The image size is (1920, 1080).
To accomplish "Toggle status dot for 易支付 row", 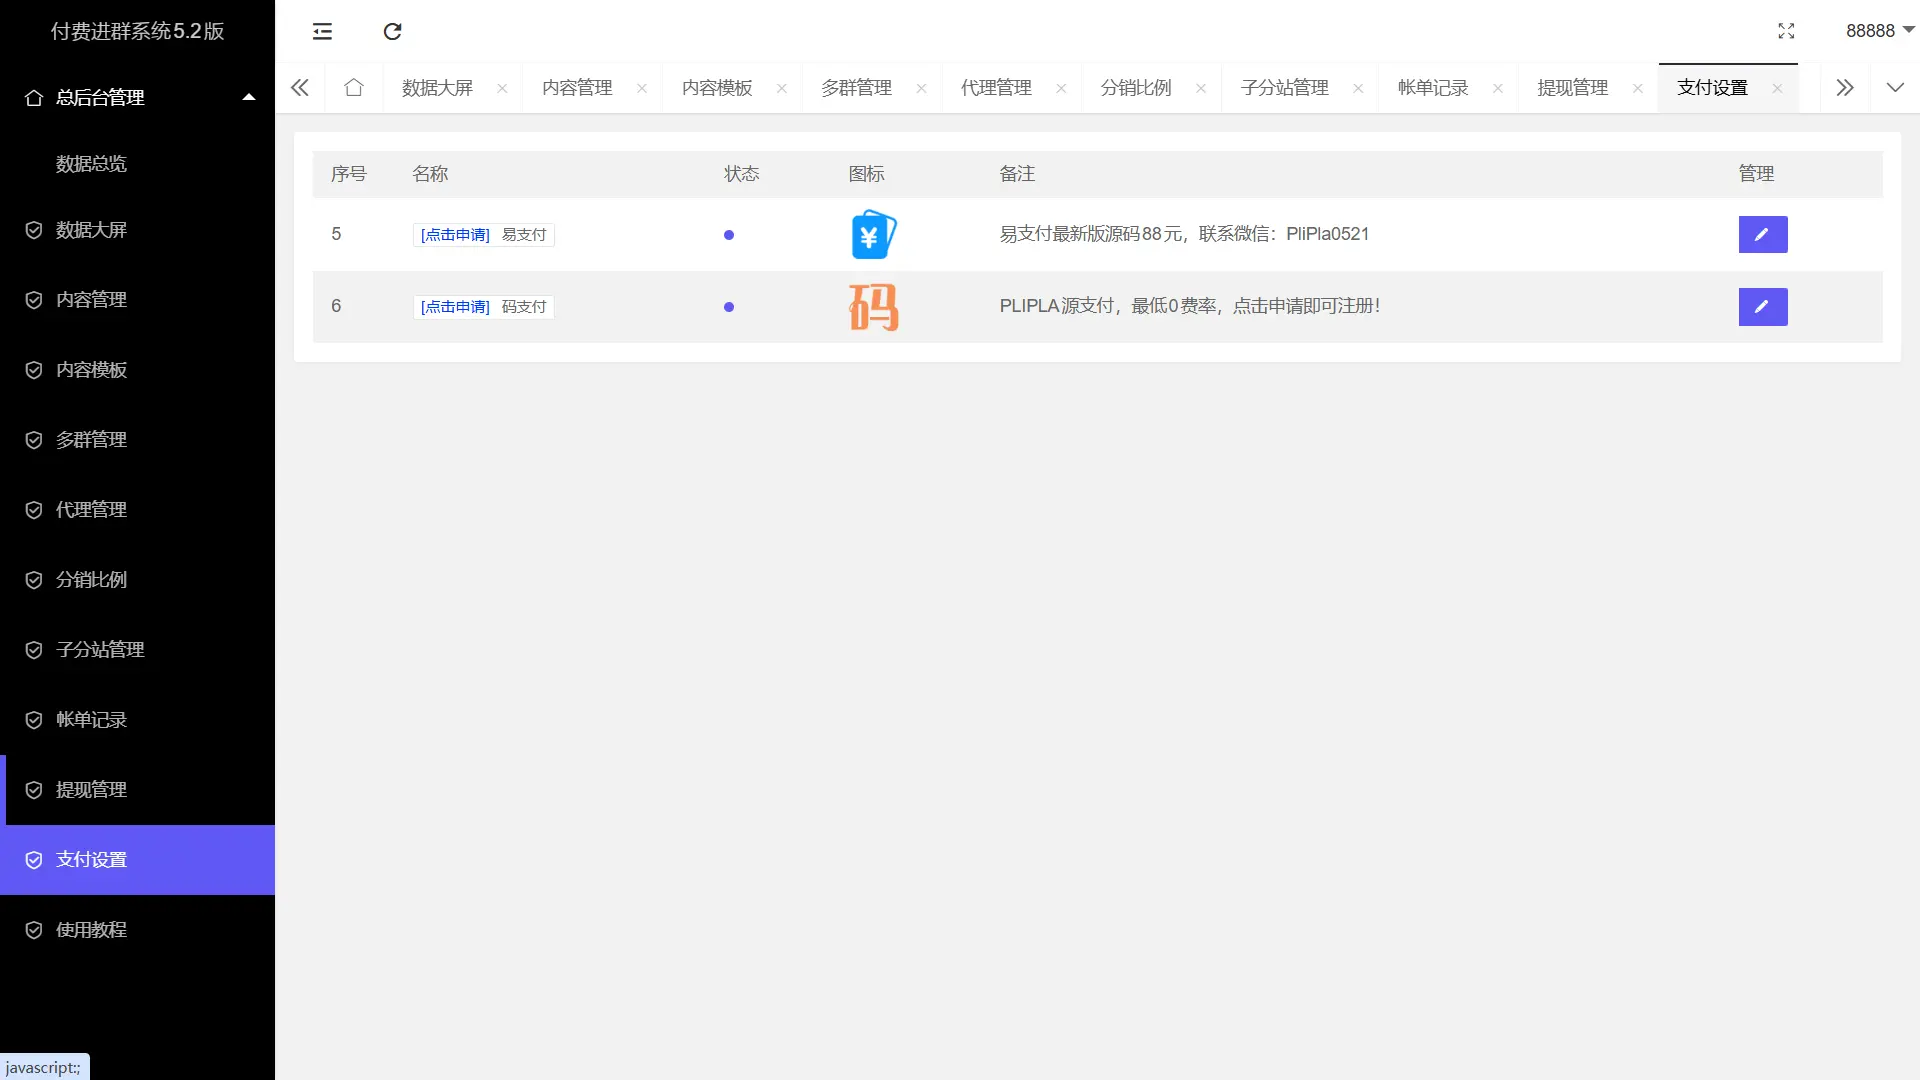I will point(729,235).
